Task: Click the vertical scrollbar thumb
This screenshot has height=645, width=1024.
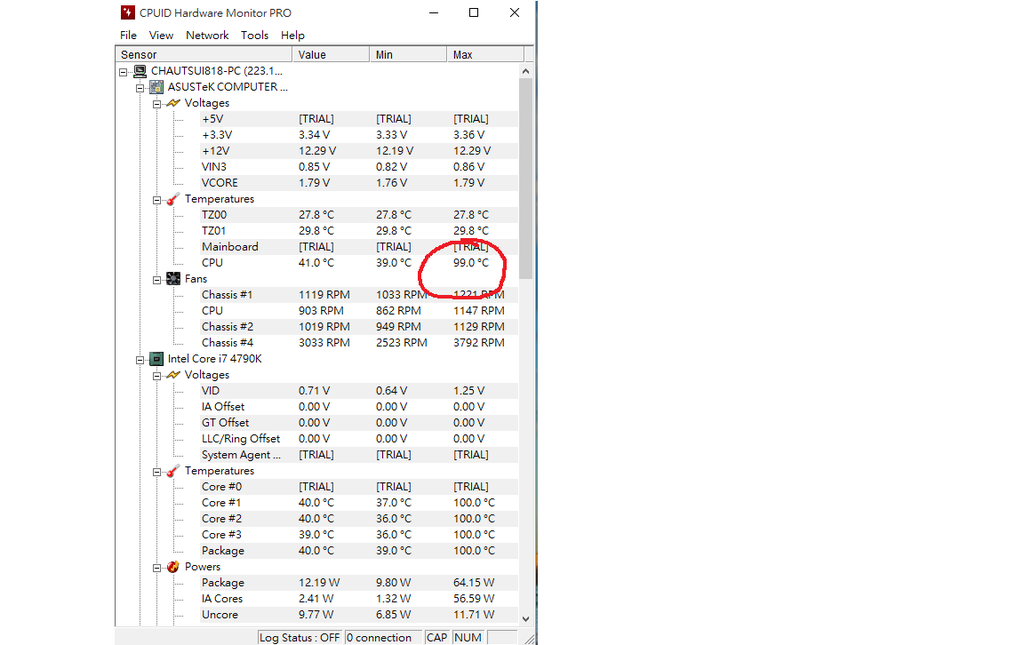Action: tap(526, 179)
